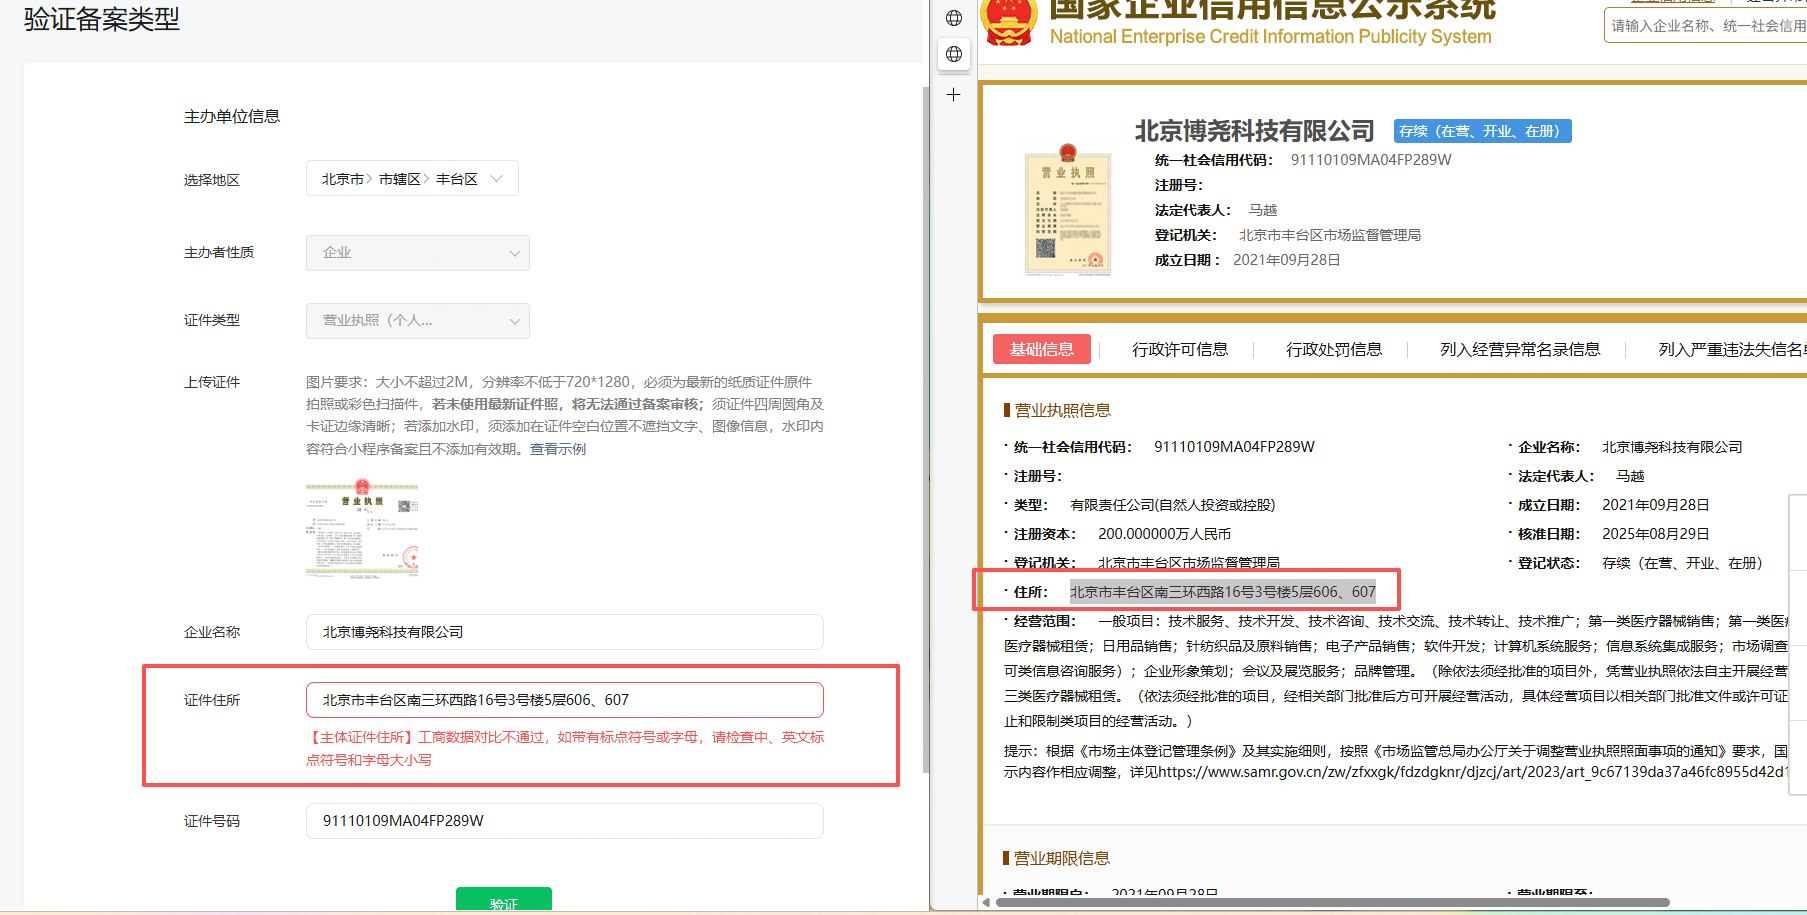Open the 查看示例 link
The width and height of the screenshot is (1807, 915).
[x=558, y=449]
